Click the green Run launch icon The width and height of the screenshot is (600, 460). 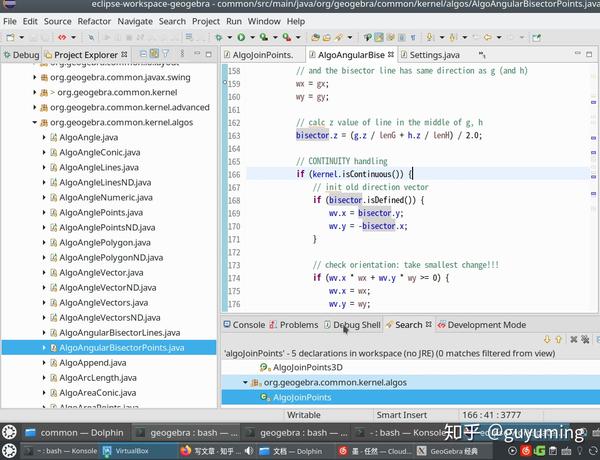point(241,37)
